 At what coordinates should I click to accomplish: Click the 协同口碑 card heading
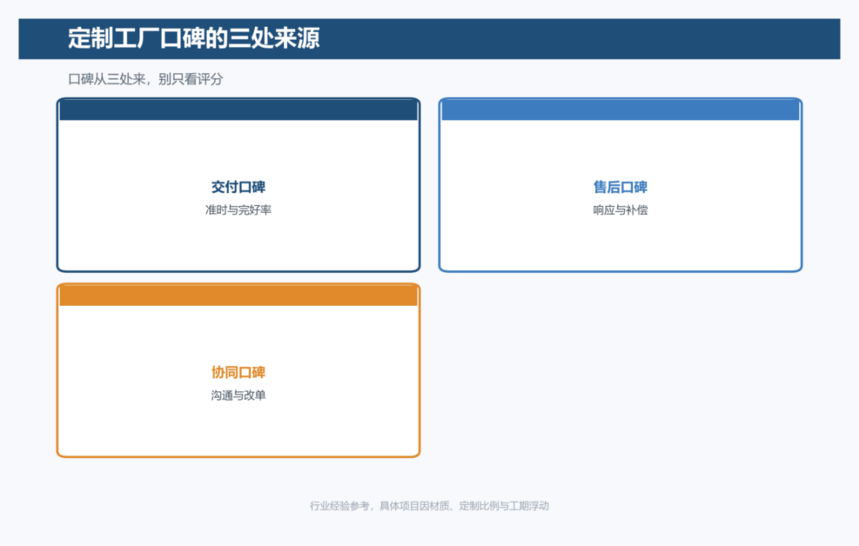[x=238, y=372]
